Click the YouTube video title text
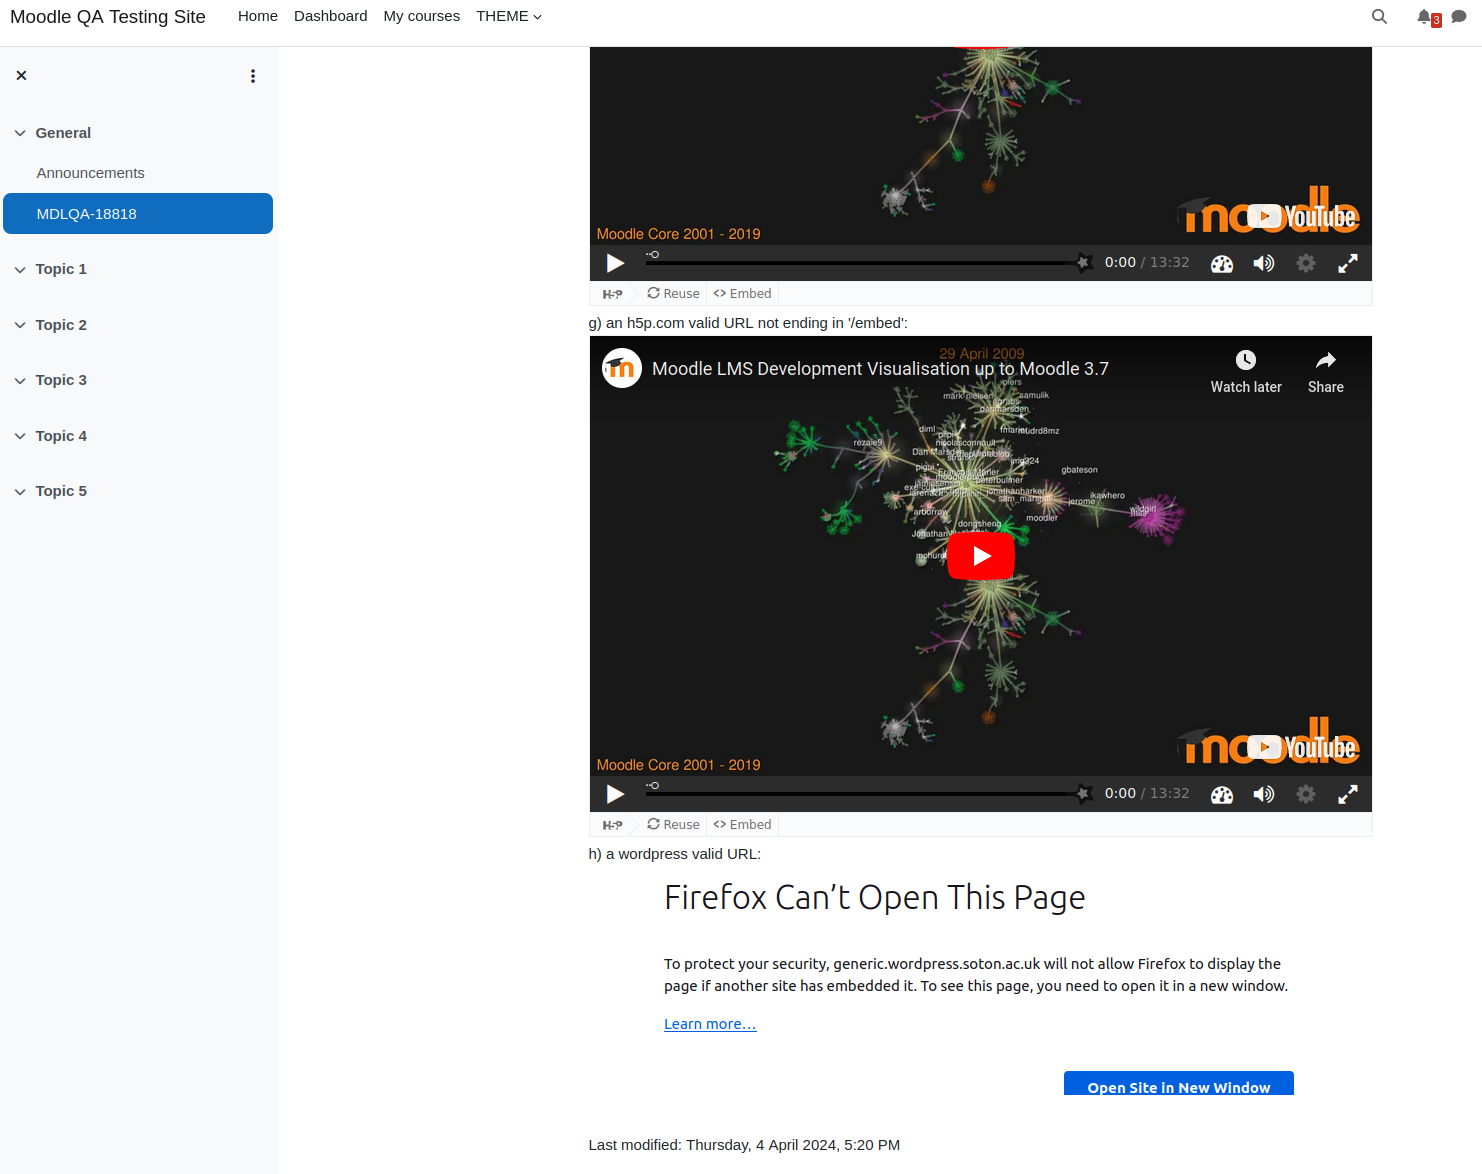The width and height of the screenshot is (1482, 1174). point(880,369)
